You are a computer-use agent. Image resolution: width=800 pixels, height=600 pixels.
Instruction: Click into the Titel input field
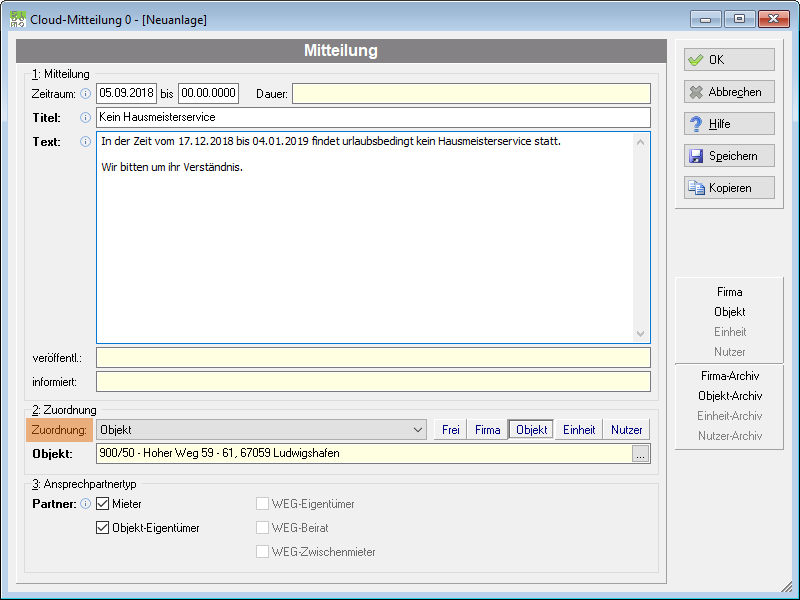pyautogui.click(x=373, y=117)
